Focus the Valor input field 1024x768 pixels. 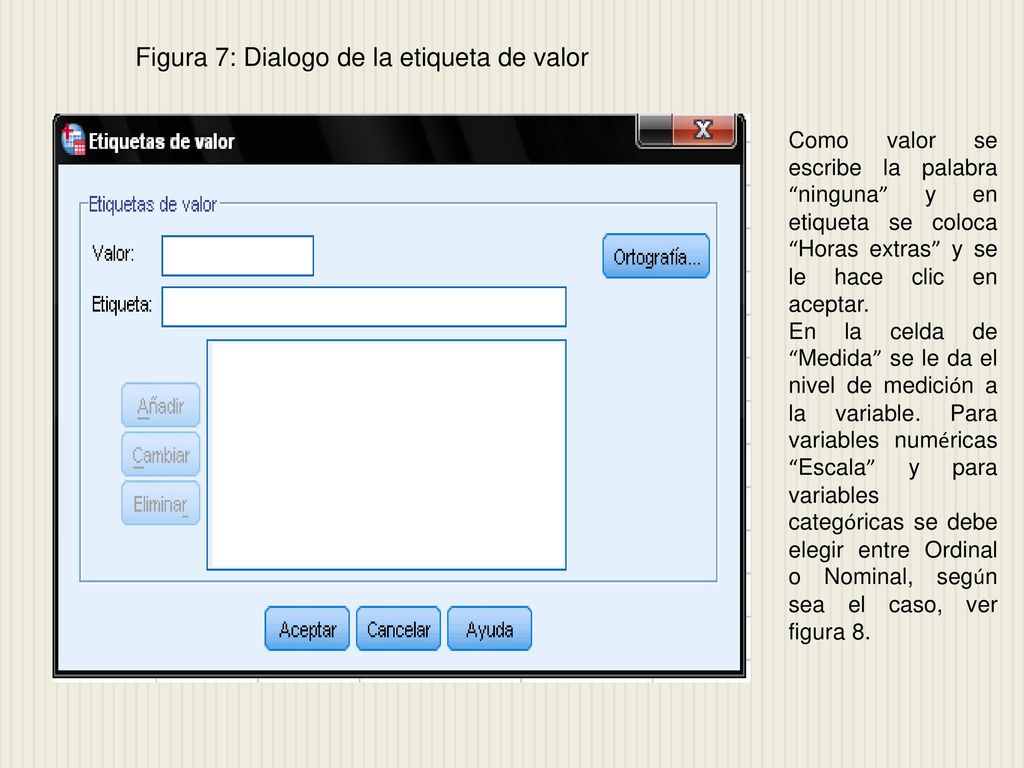[x=238, y=255]
